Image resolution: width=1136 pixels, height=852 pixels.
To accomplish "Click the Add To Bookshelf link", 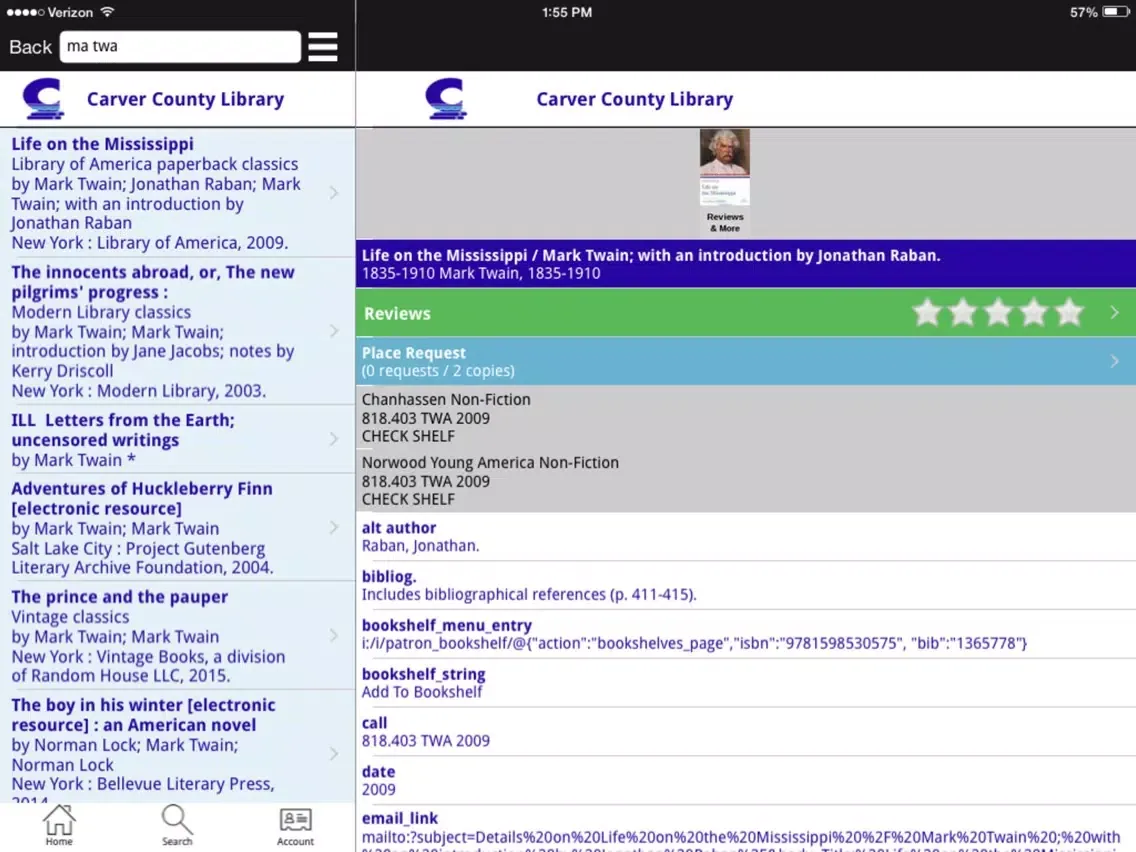I will [422, 692].
